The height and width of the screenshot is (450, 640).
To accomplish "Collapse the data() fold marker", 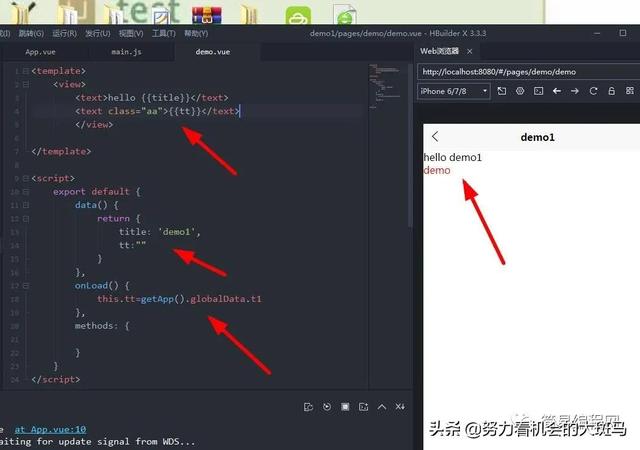I will click(x=26, y=205).
